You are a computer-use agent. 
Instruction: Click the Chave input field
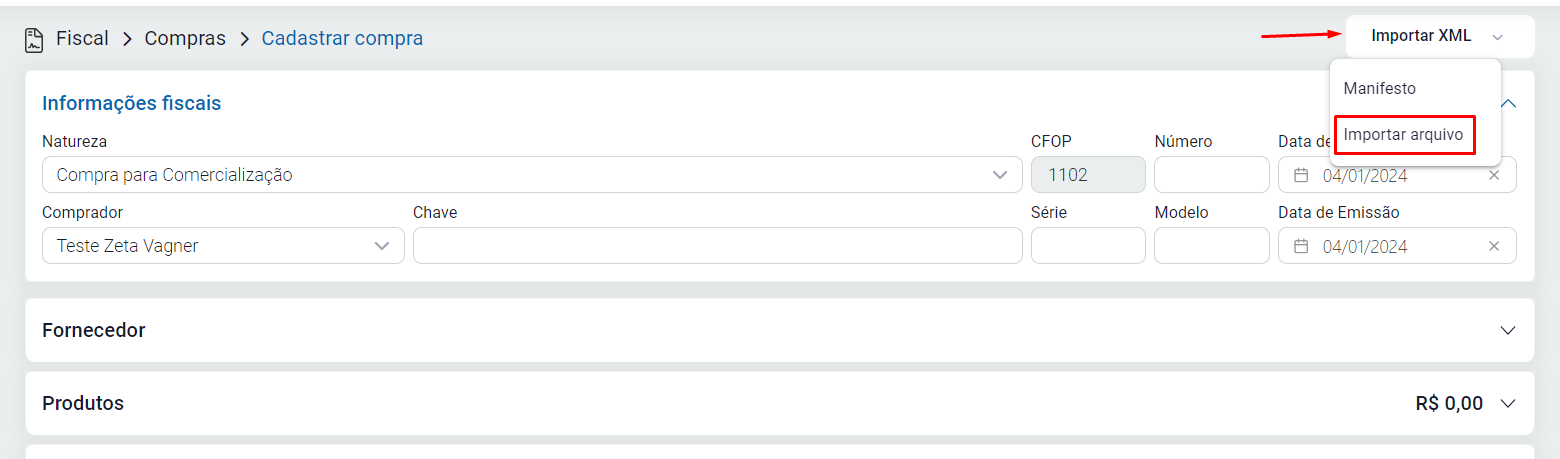tap(717, 246)
